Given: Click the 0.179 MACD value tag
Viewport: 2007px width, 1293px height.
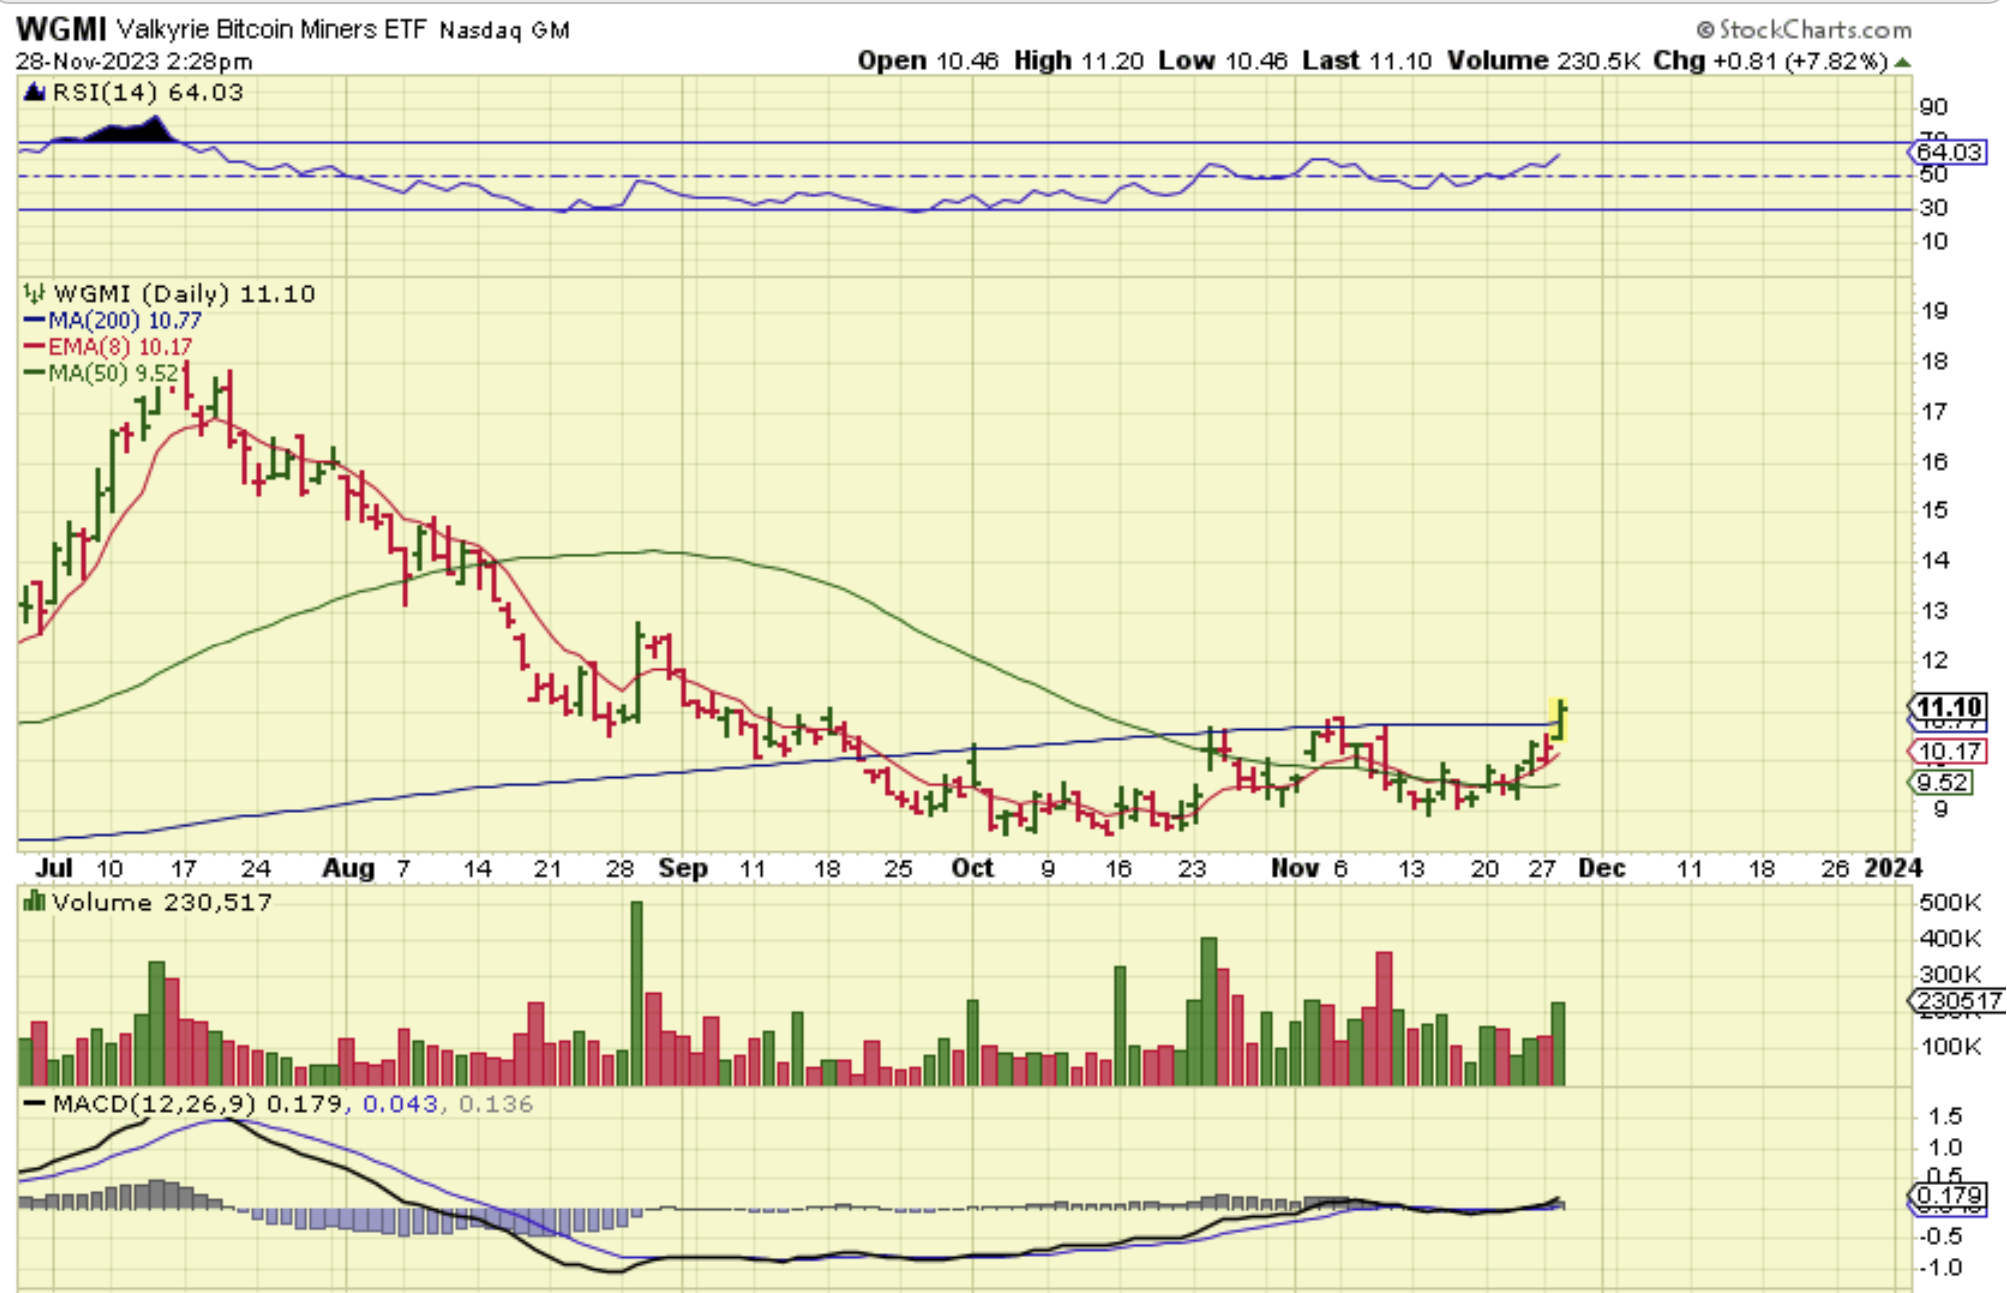Looking at the screenshot, I should [1949, 1195].
